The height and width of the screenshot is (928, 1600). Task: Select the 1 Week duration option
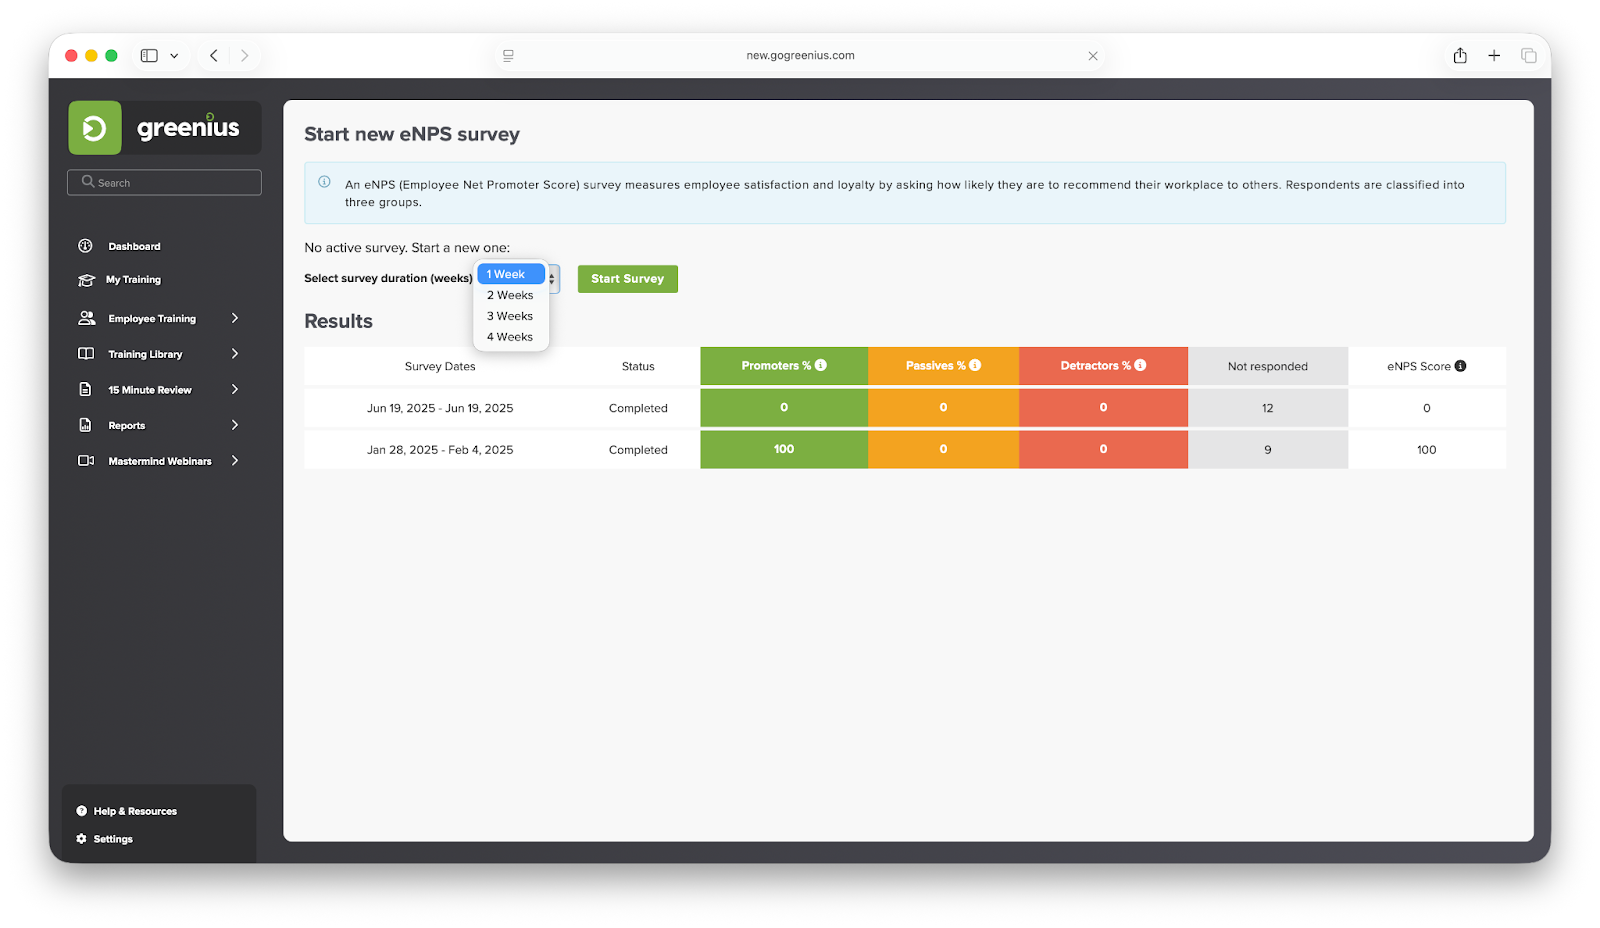coord(511,274)
